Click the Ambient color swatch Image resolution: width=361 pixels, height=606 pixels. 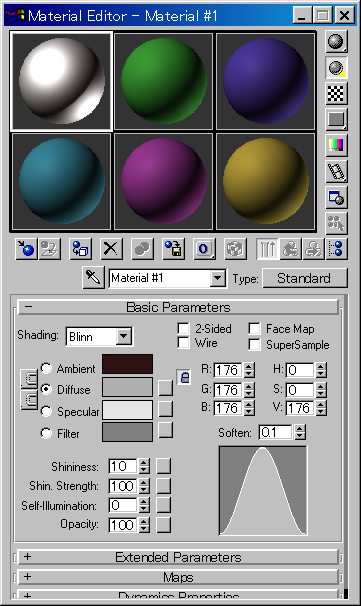(128, 364)
